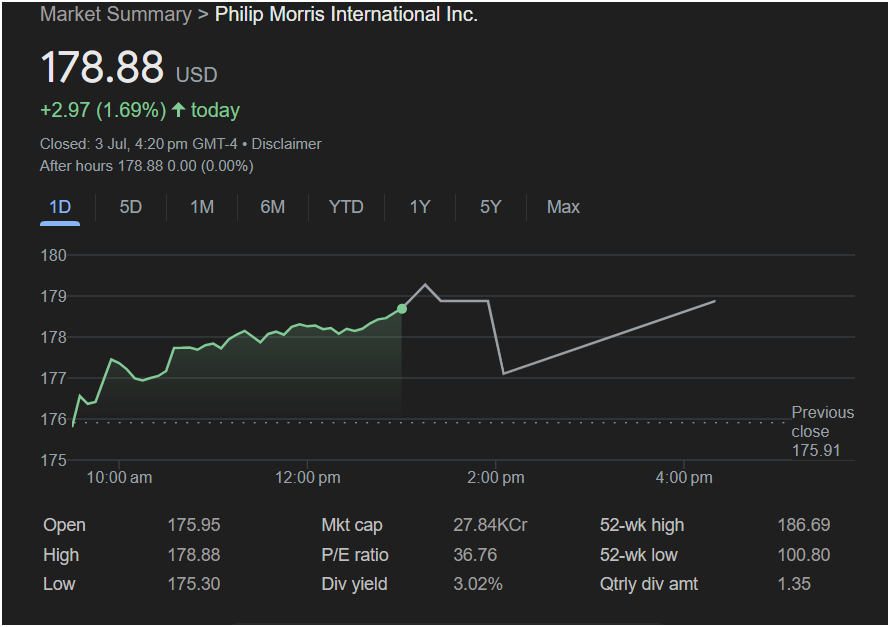This screenshot has width=890, height=627.
Task: Click the chart peak near 179
Action: point(425,284)
